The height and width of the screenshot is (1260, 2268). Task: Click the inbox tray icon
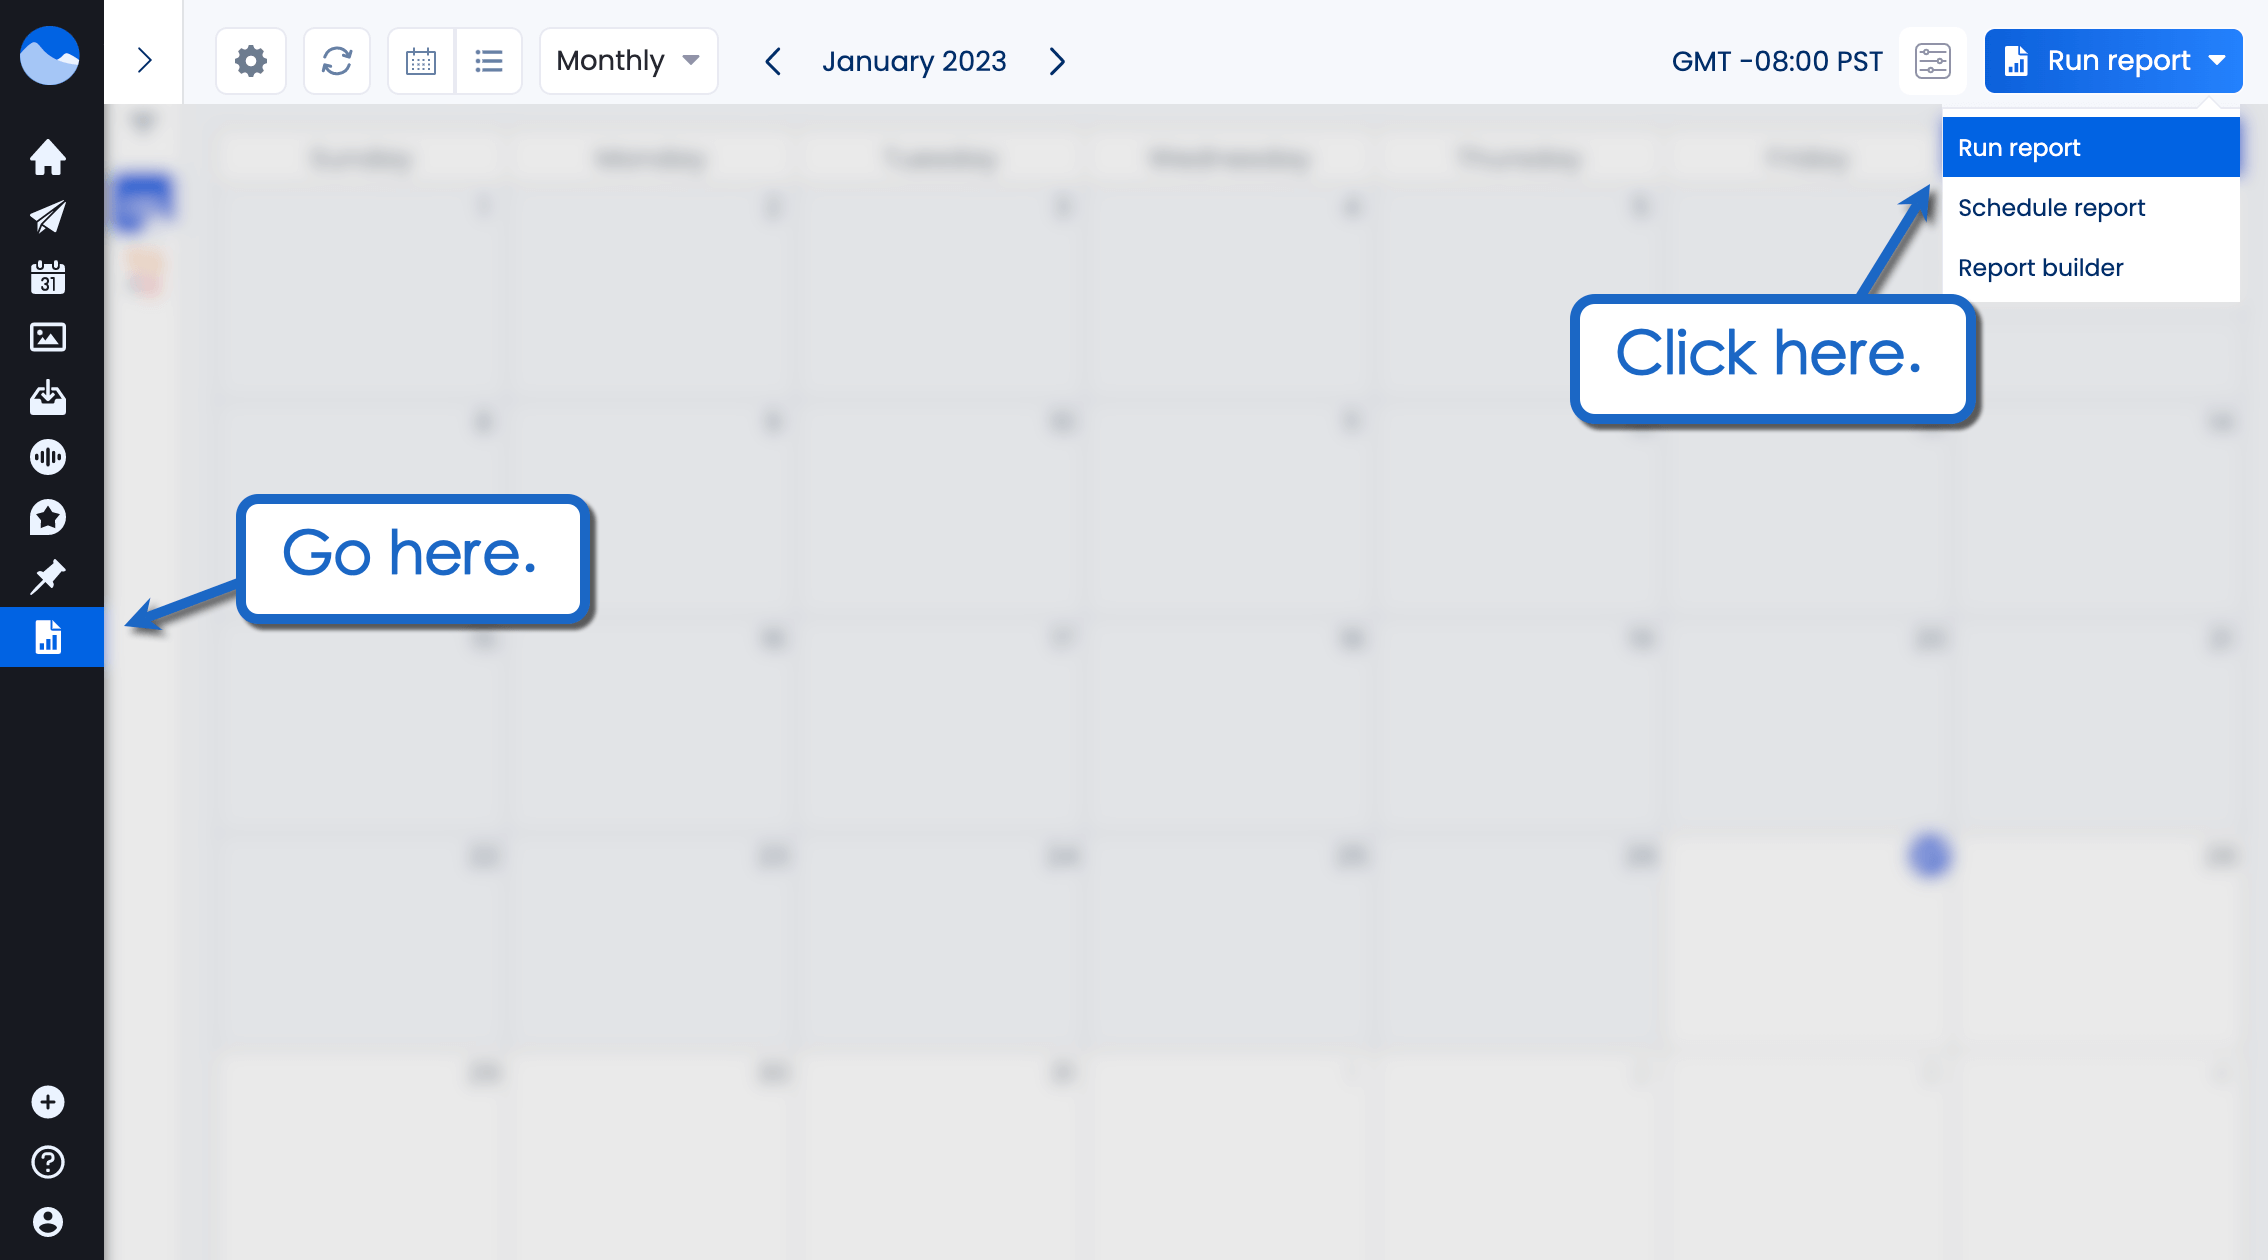tap(48, 398)
